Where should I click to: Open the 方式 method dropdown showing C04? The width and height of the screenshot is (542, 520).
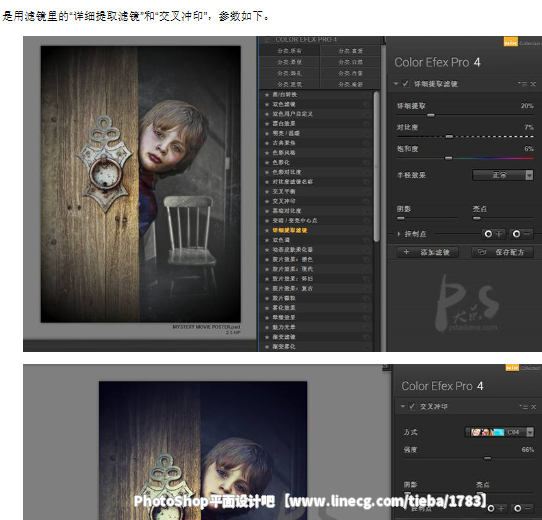(499, 432)
